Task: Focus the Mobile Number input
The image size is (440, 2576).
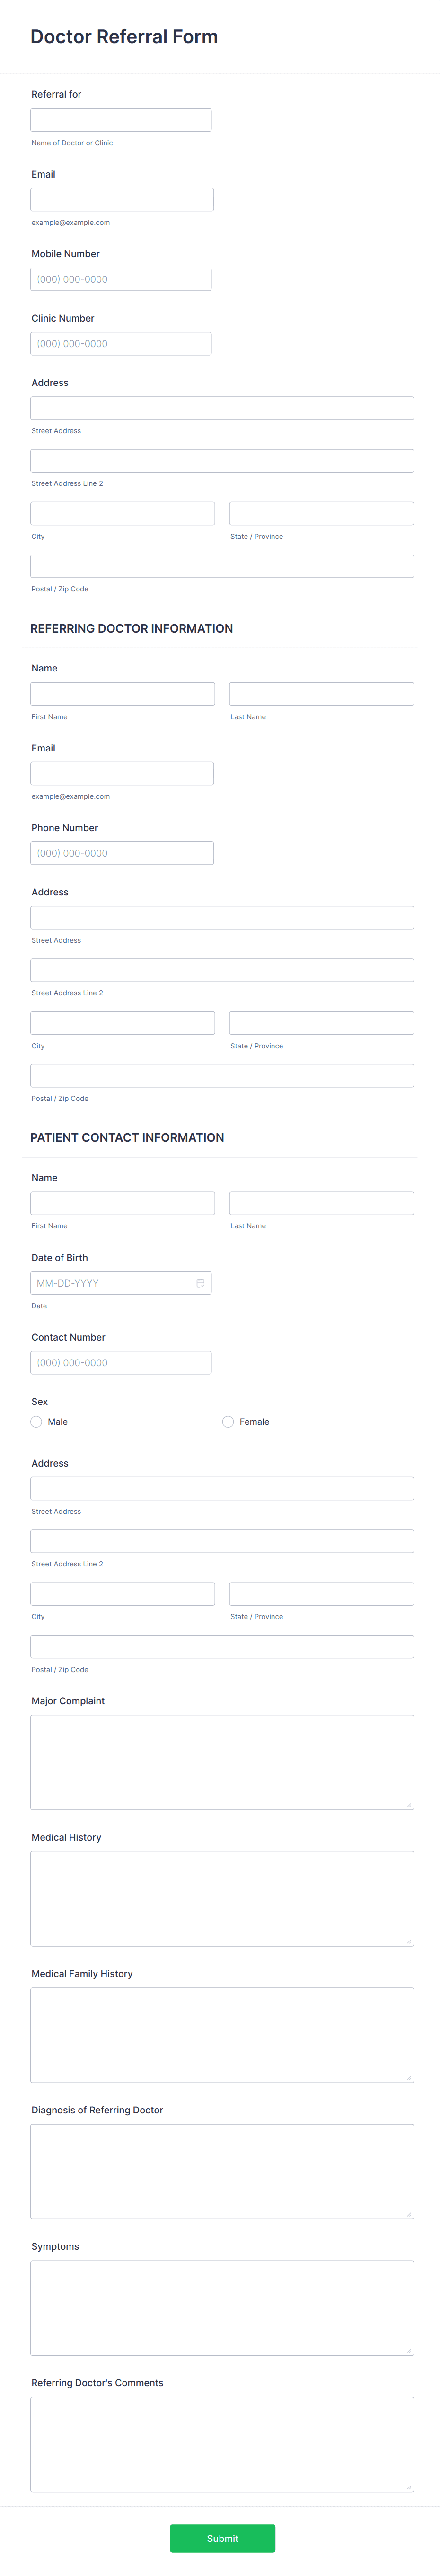Action: (x=121, y=279)
